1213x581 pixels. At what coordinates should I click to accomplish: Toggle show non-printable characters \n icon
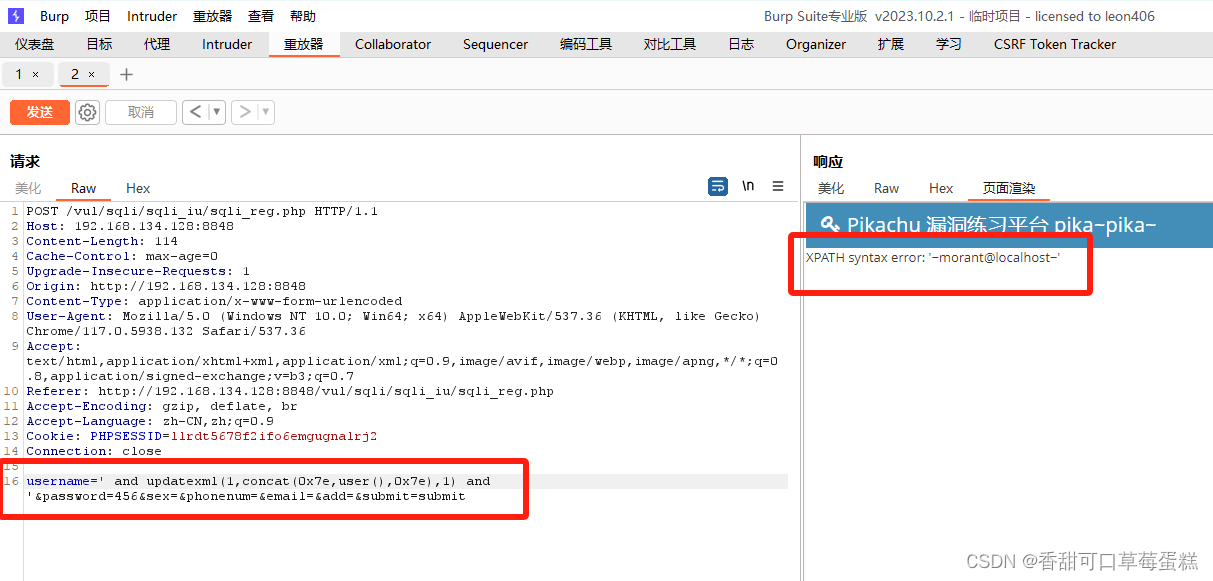tap(748, 187)
